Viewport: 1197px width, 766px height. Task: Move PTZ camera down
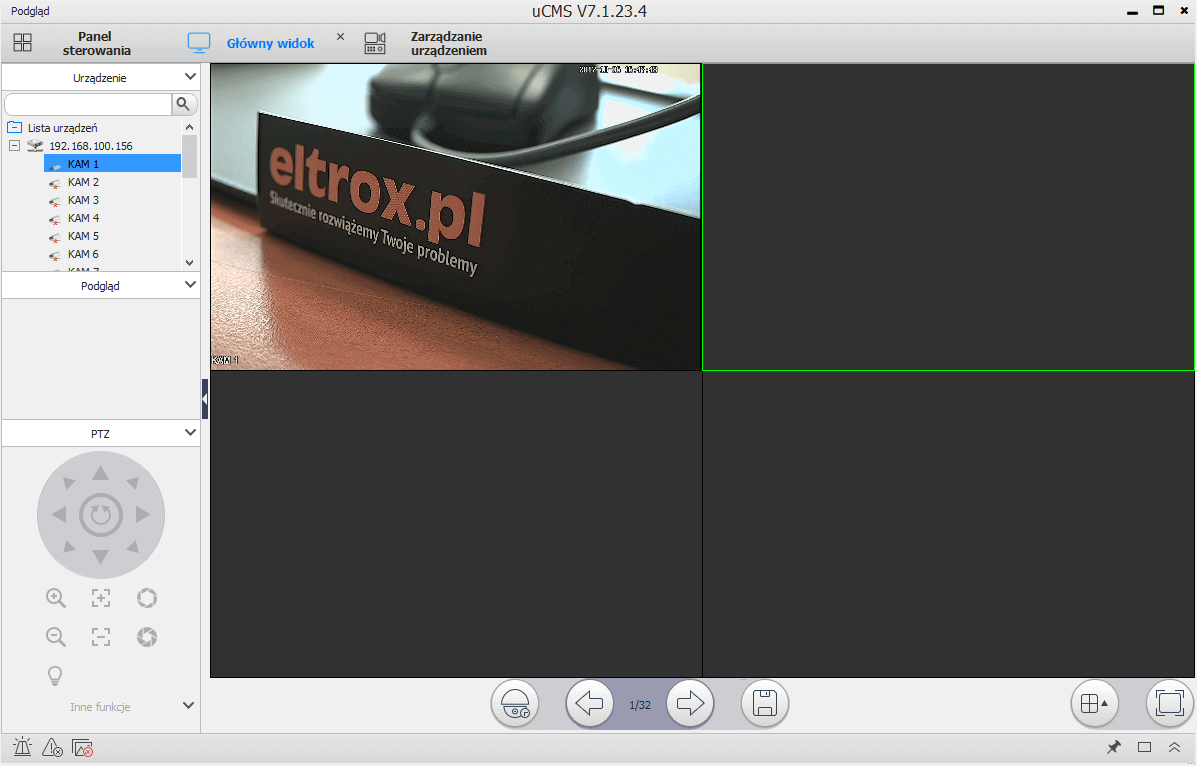[x=100, y=556]
